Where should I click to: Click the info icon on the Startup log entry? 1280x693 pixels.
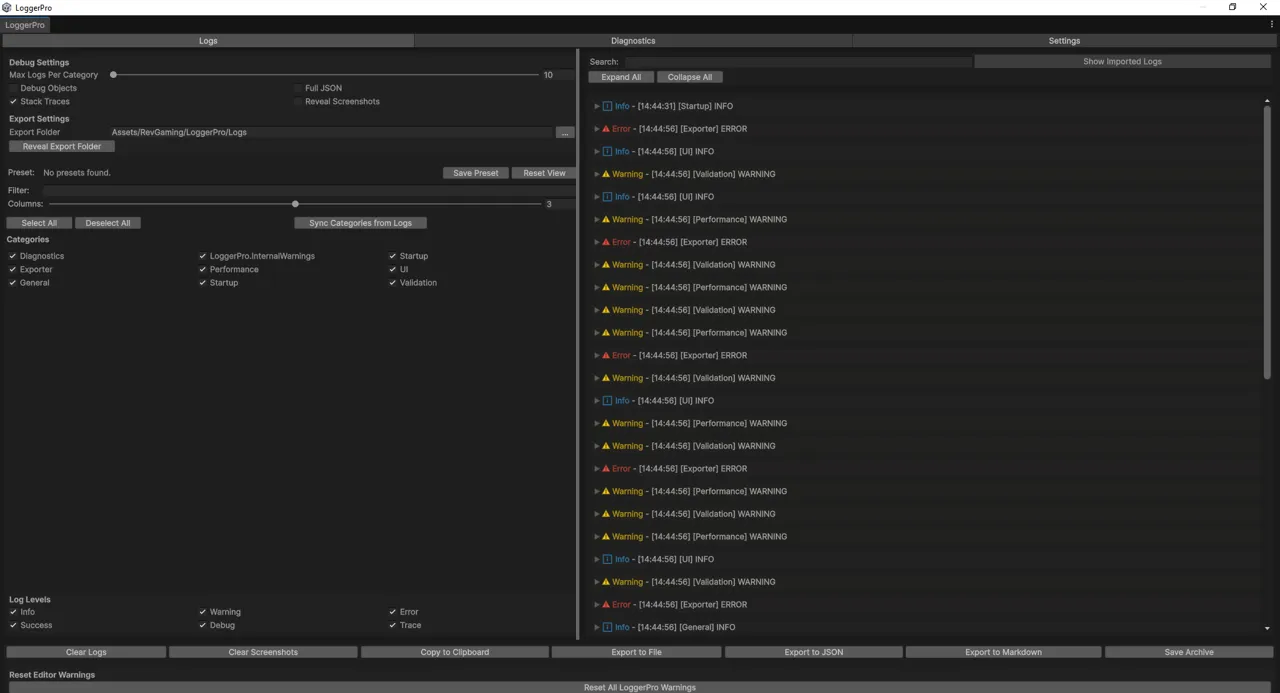pyautogui.click(x=607, y=106)
